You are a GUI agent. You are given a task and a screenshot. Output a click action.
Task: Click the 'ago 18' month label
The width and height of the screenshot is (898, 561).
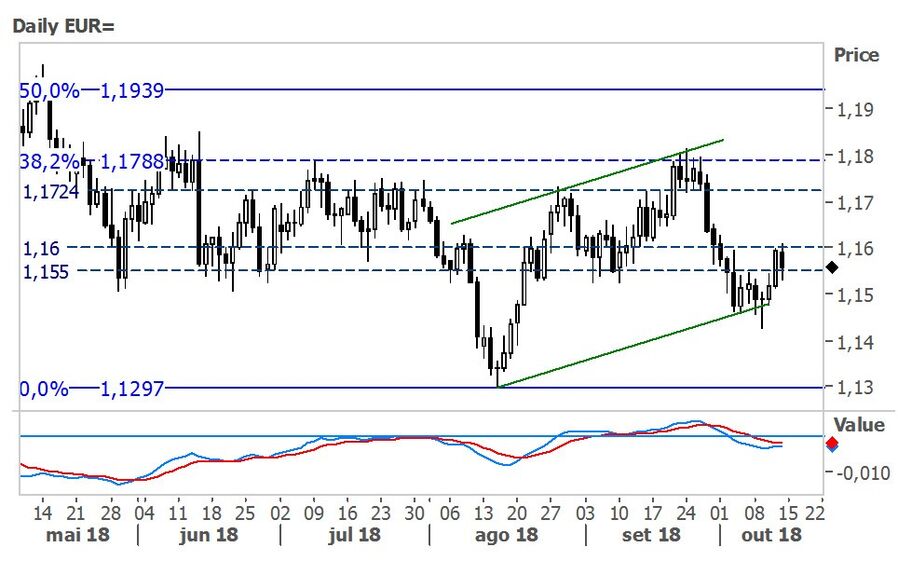tap(506, 535)
